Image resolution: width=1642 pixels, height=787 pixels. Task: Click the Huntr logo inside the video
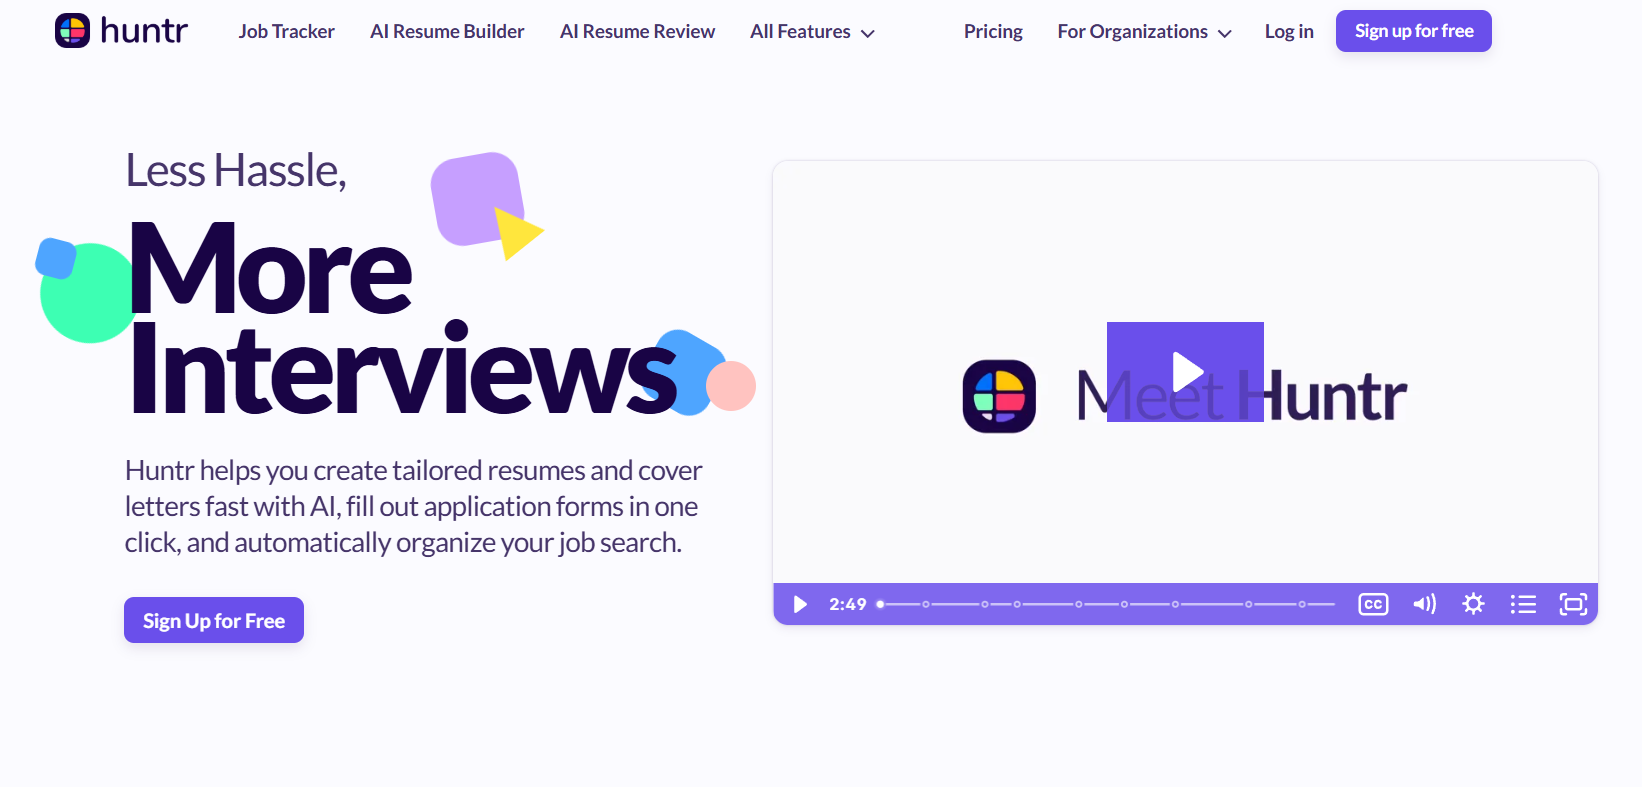point(999,396)
